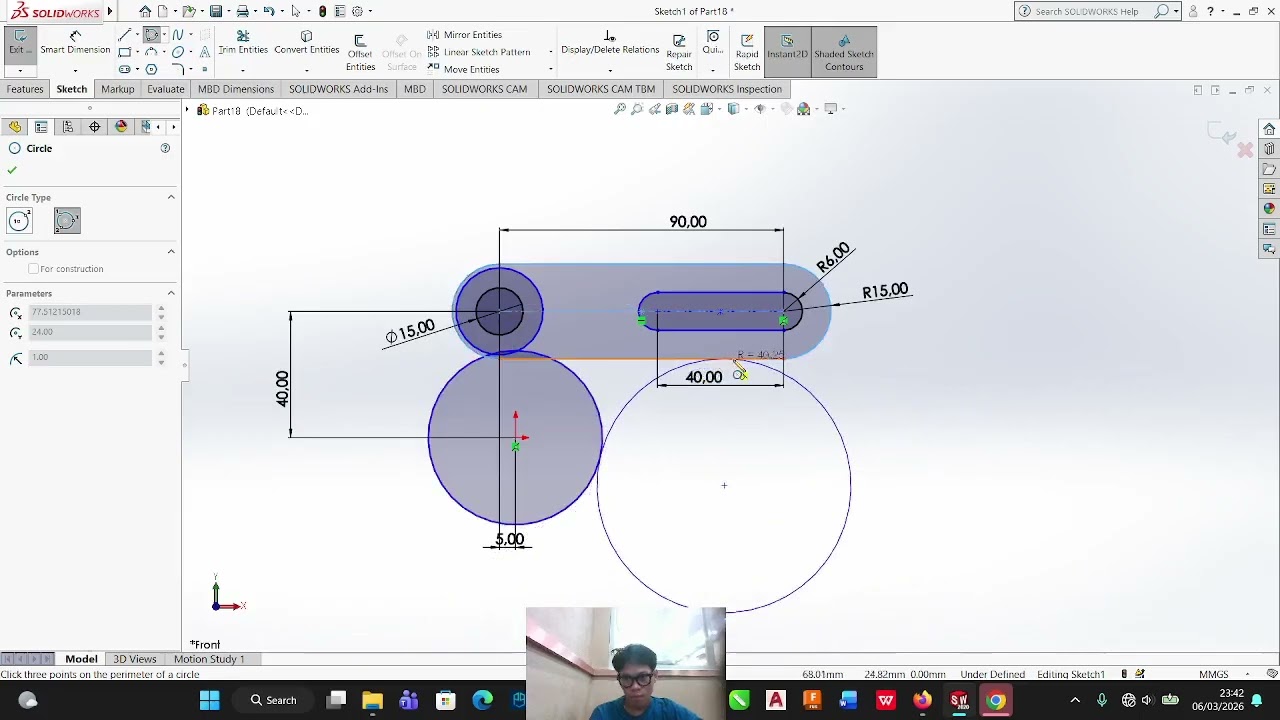The height and width of the screenshot is (720, 1280).
Task: Open Circle PropertyManager help icon
Action: click(x=165, y=148)
